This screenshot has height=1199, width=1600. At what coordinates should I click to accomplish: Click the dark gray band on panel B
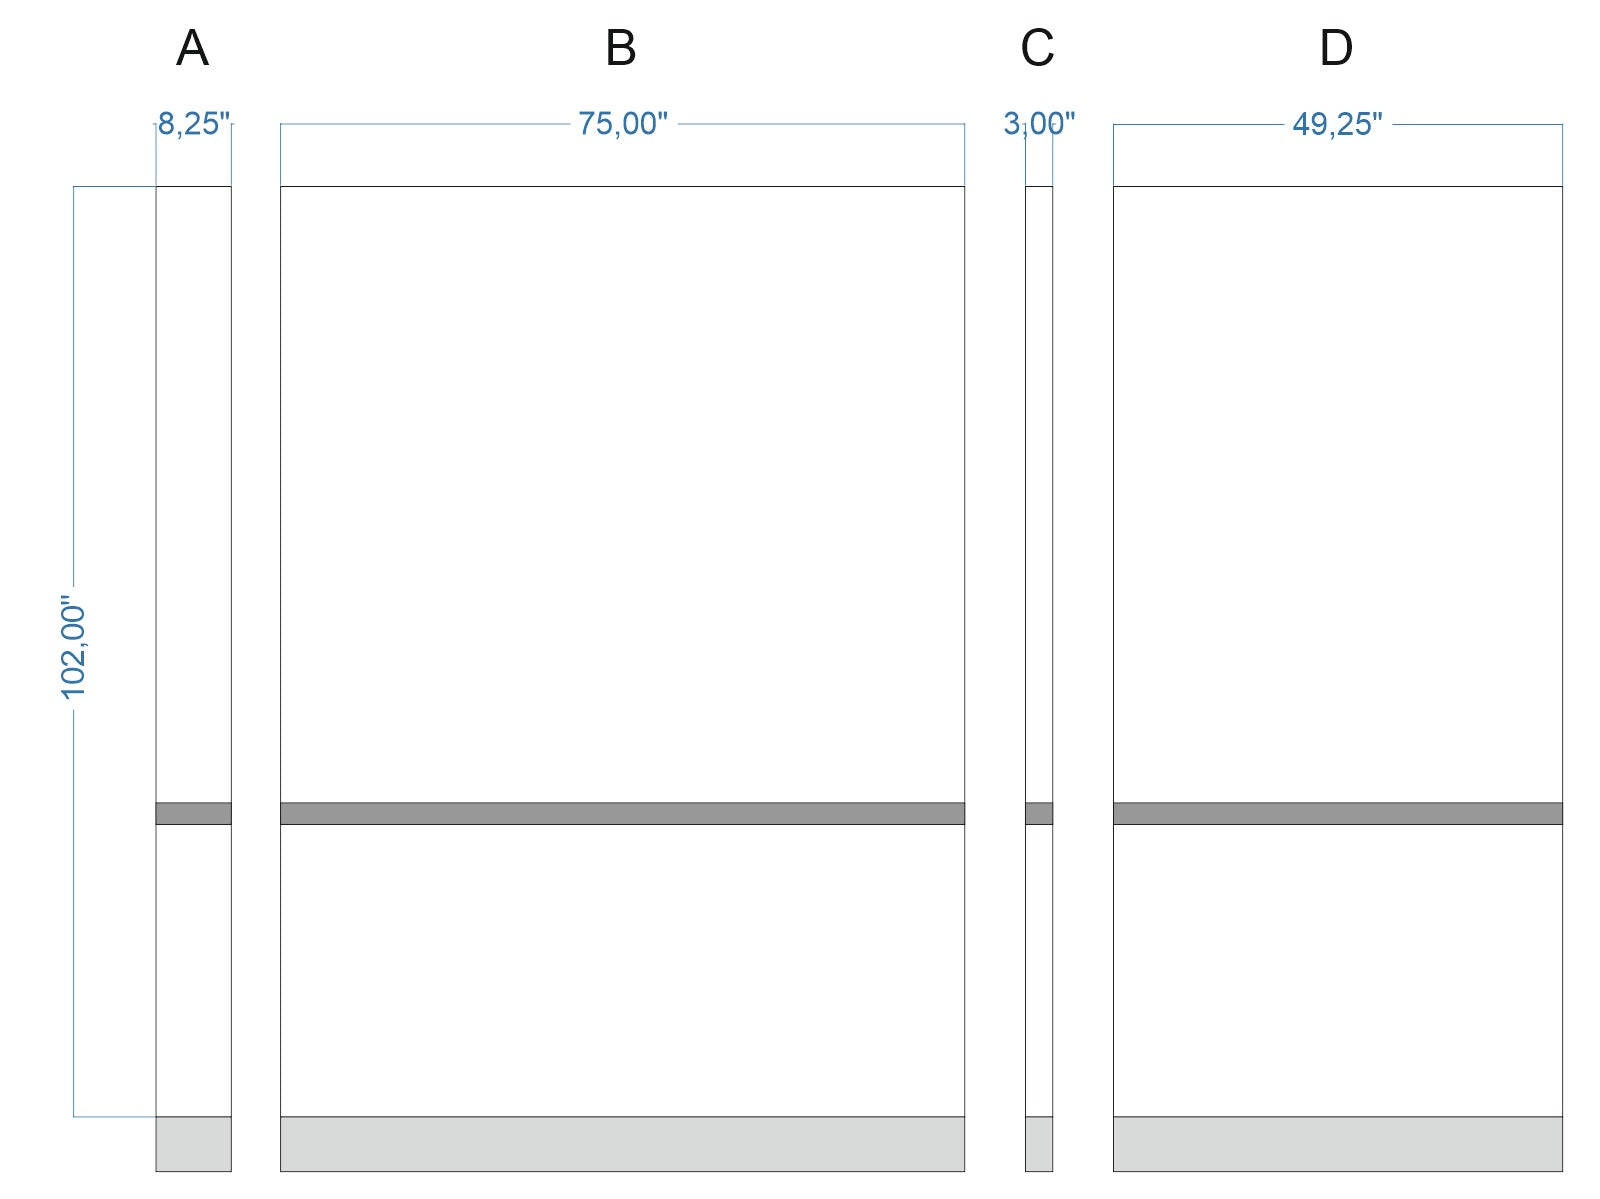pos(622,813)
